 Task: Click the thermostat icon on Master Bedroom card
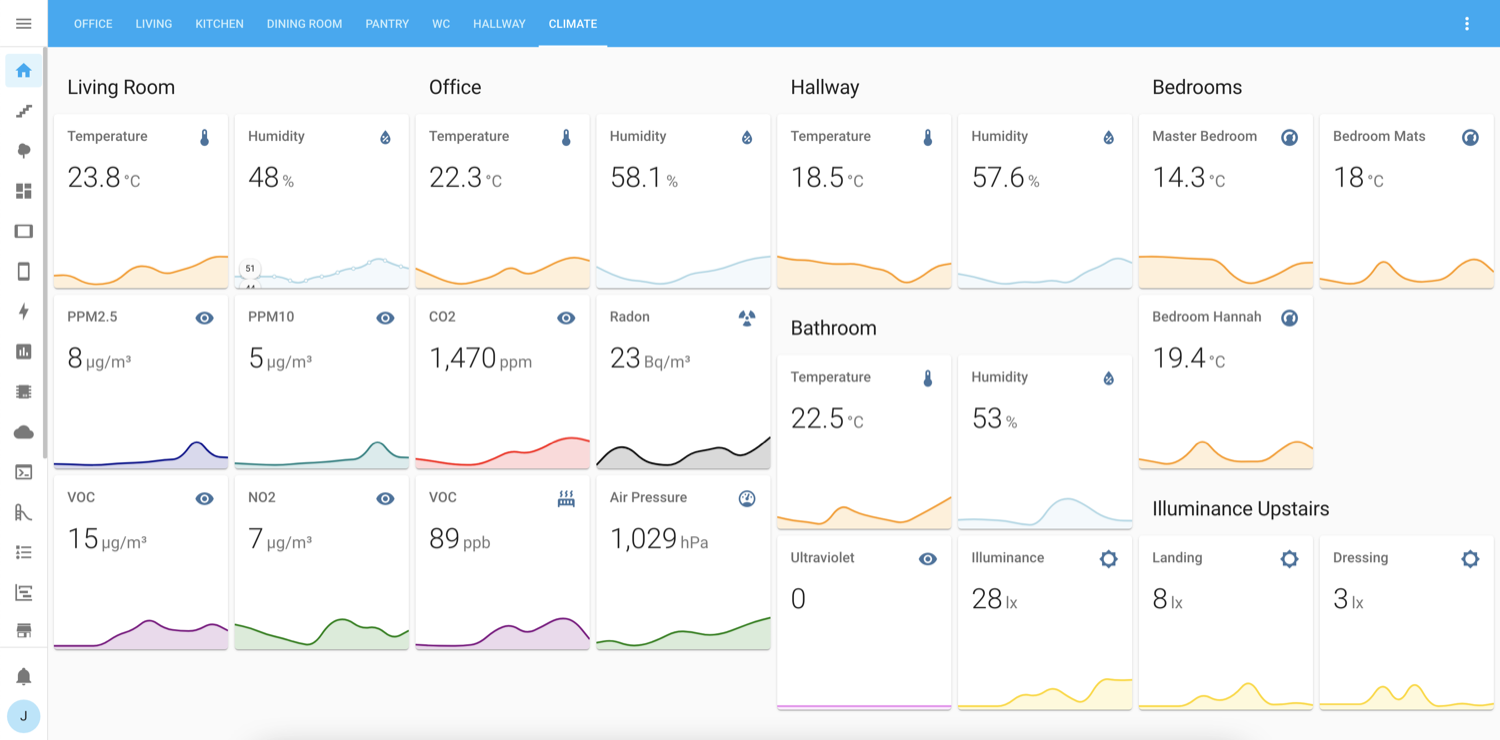(x=1290, y=138)
